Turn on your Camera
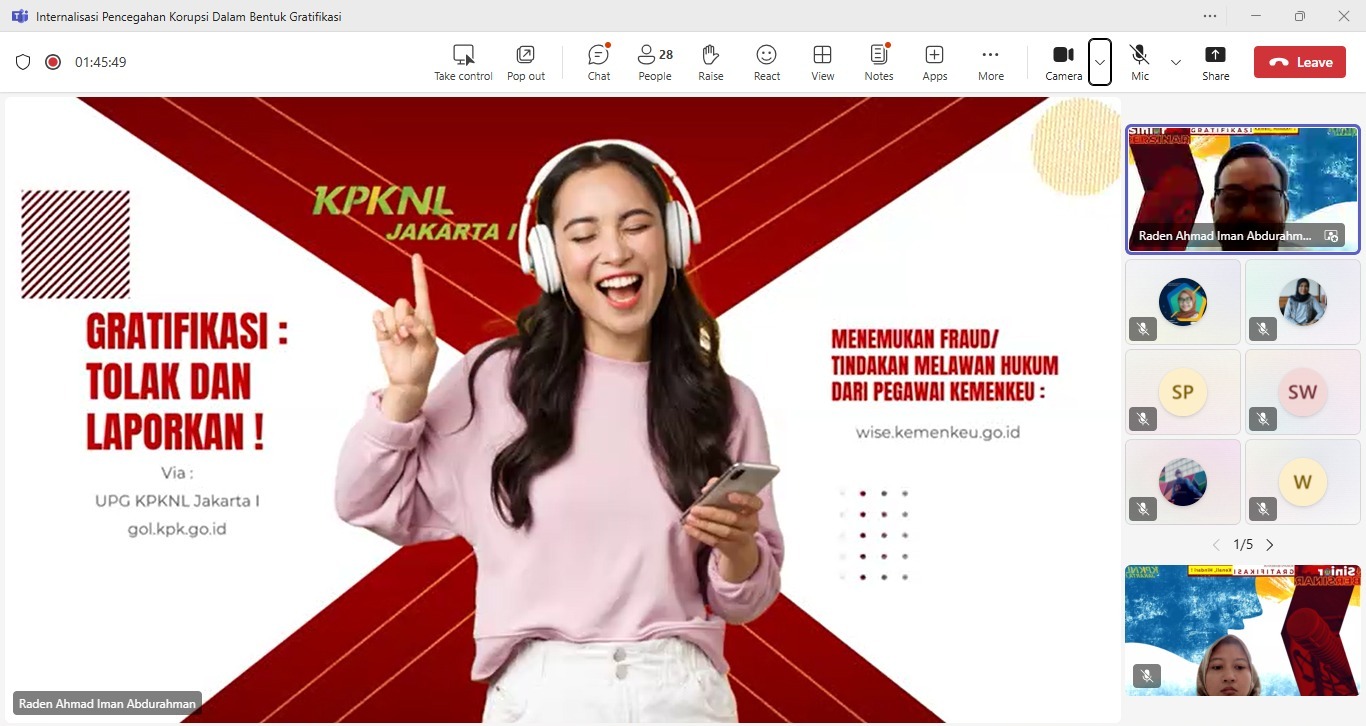Viewport: 1366px width, 726px height. 1063,61
